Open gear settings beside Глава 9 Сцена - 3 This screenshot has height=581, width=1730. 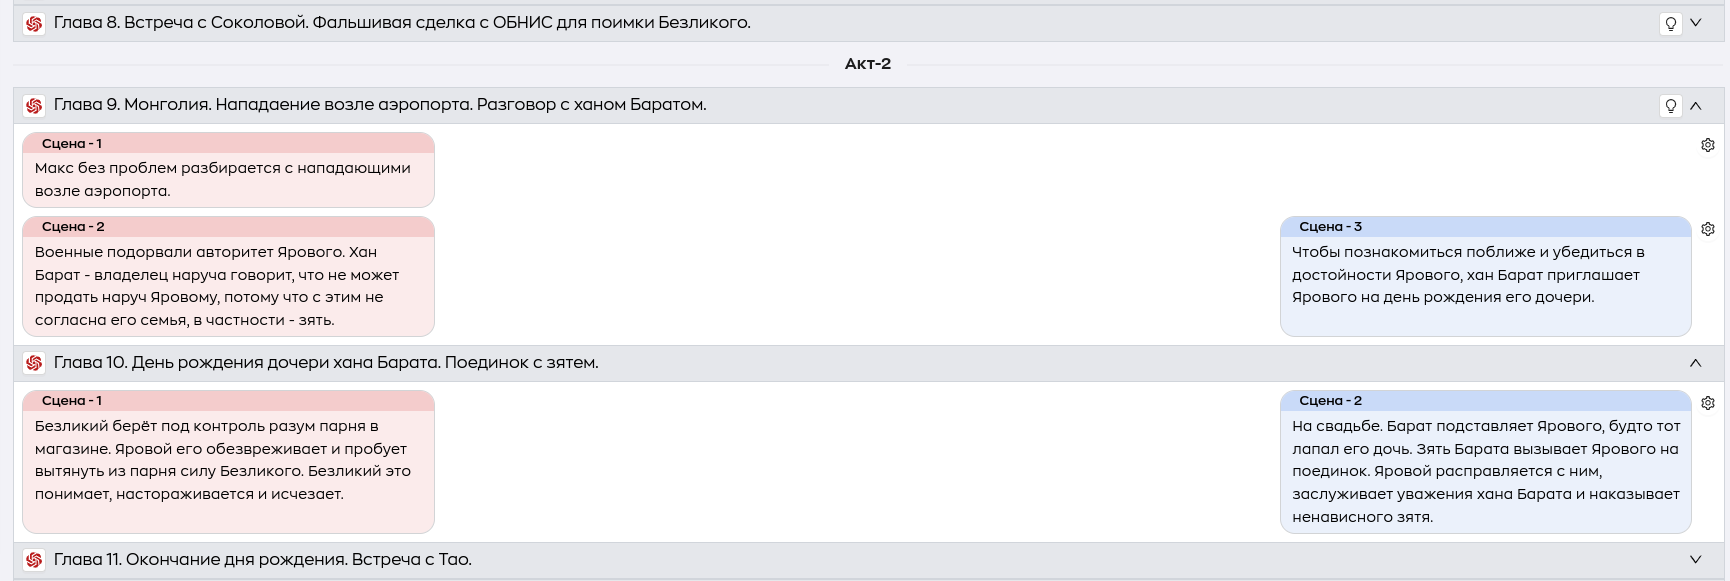[1708, 229]
